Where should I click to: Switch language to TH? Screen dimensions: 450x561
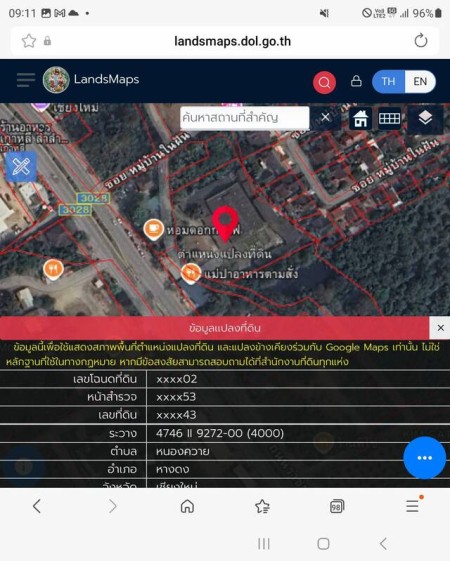pos(388,82)
